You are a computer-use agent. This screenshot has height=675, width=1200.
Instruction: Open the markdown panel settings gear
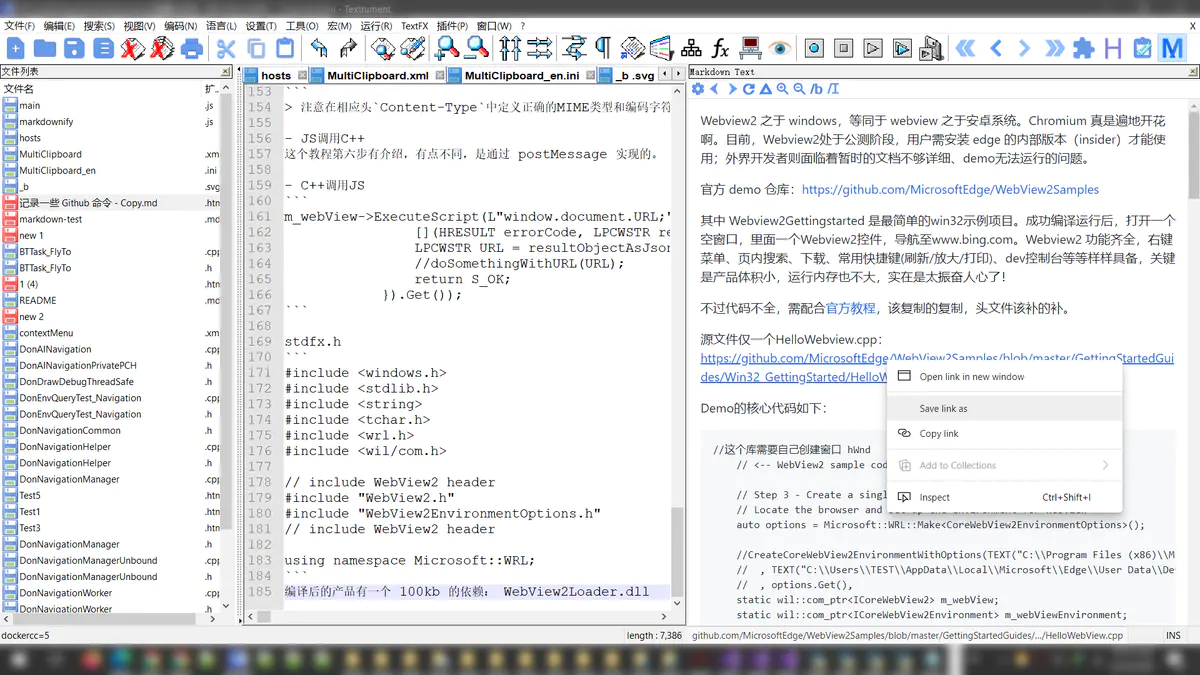click(698, 89)
